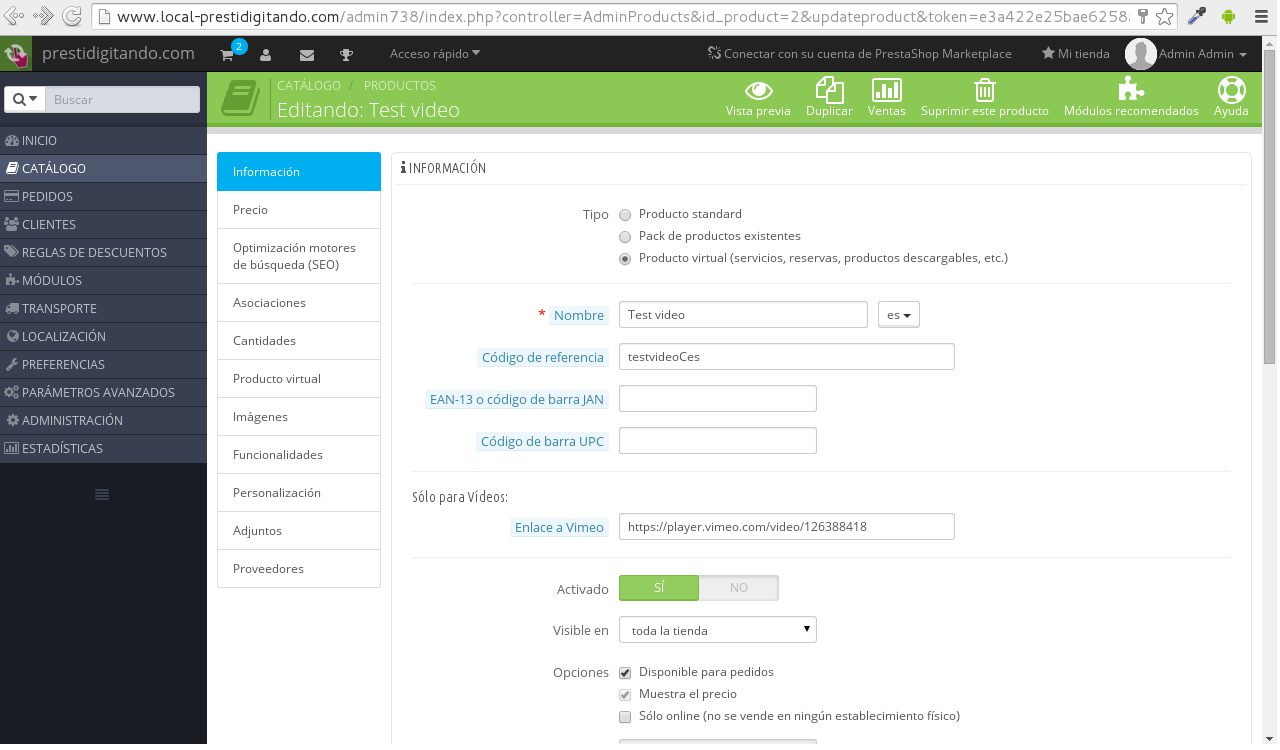Switch to Asociaciones tab
This screenshot has height=750, width=1280.
(299, 303)
